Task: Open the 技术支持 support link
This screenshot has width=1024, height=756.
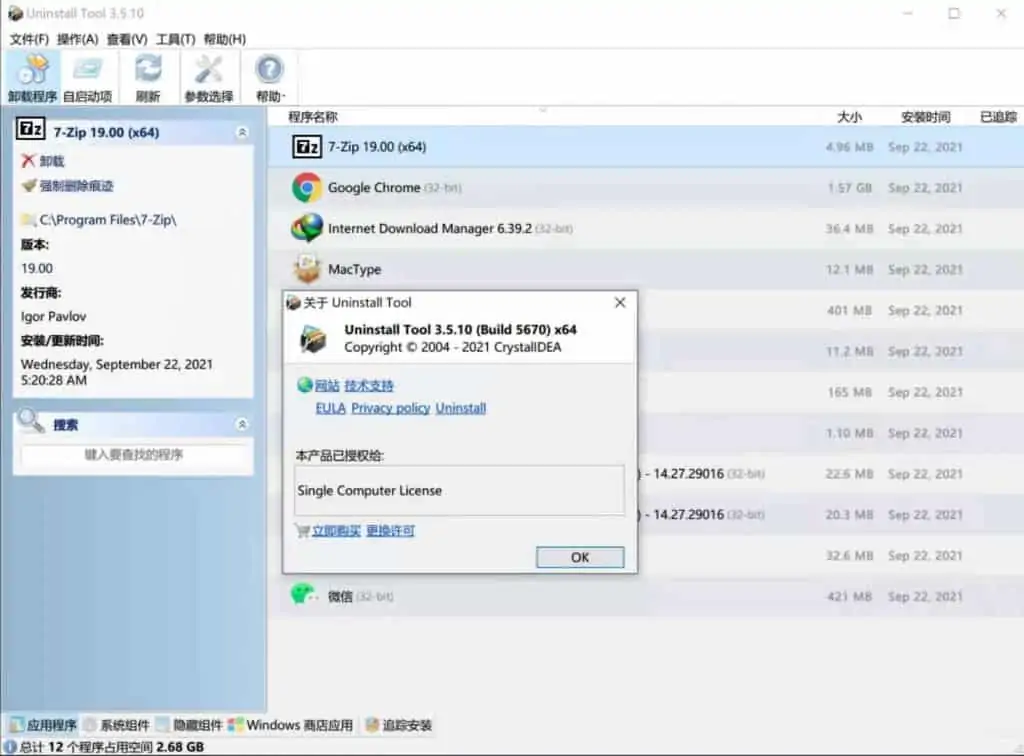Action: pyautogui.click(x=369, y=386)
